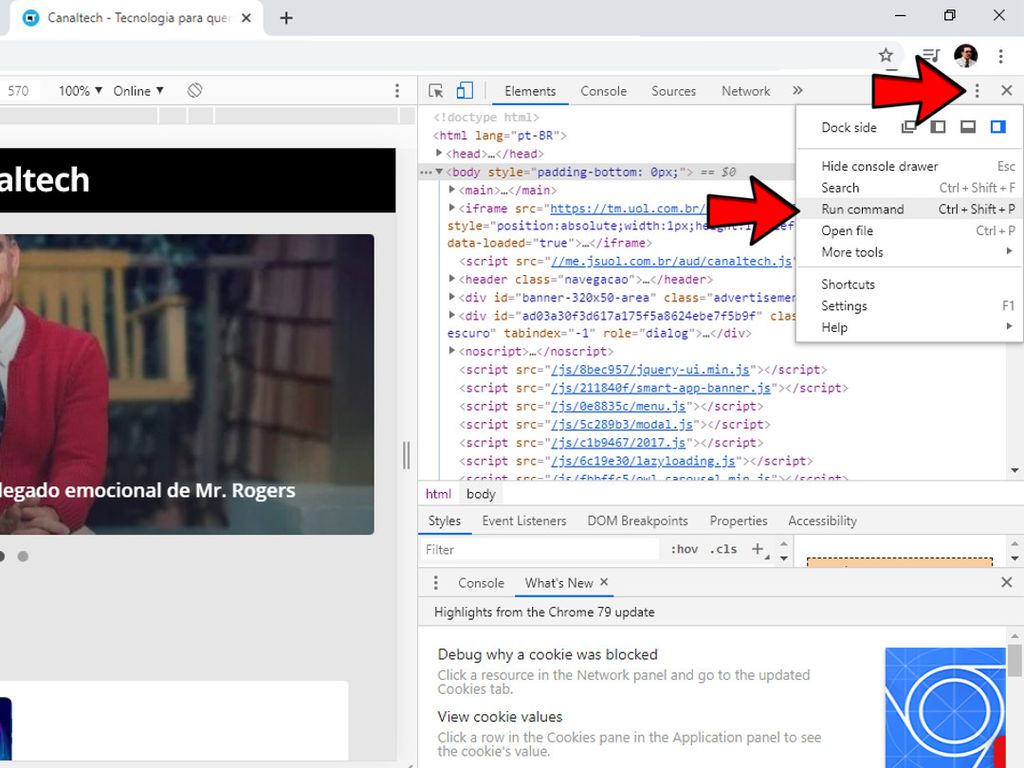
Task: Toggle the .cls class editor
Action: (723, 549)
